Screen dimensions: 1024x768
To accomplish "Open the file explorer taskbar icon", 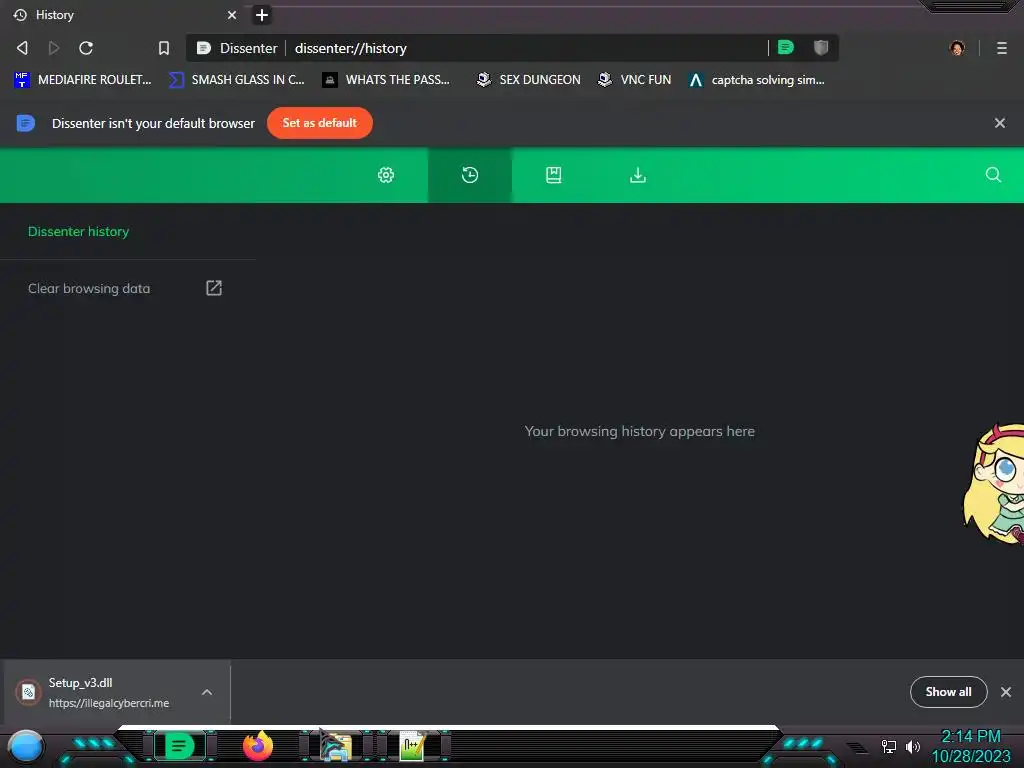I will click(x=336, y=746).
